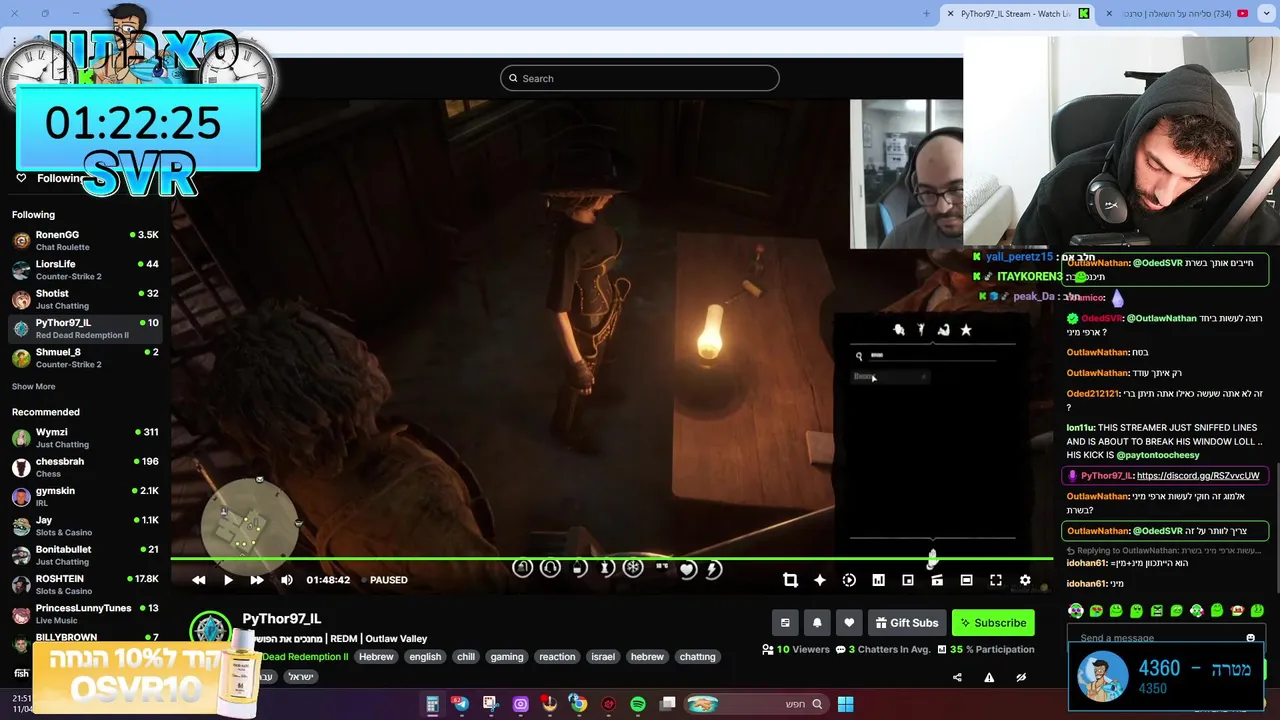Open Spotify from the taskbar

coord(638,704)
